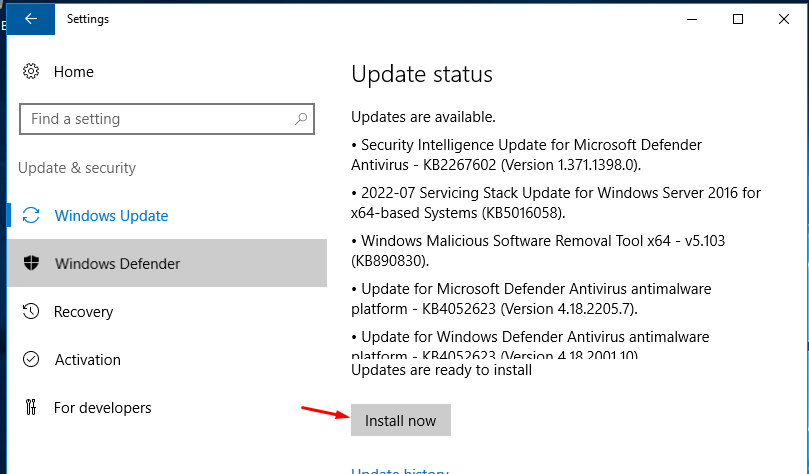
Task: Go to the Home settings page
Action: click(73, 72)
